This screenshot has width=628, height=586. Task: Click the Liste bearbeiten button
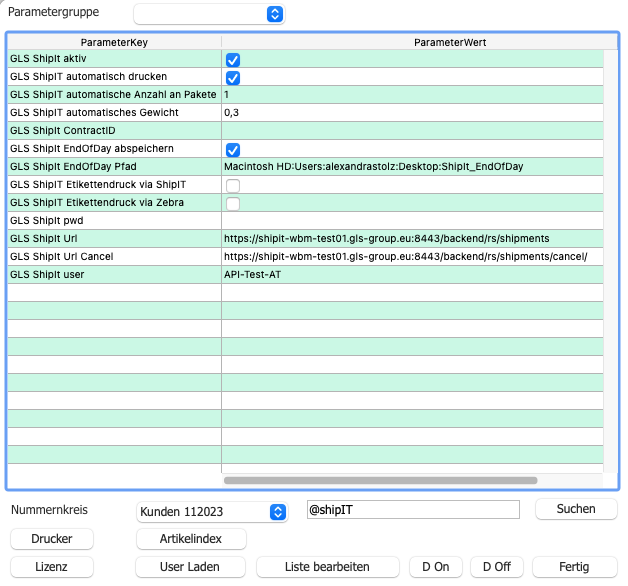click(x=327, y=567)
